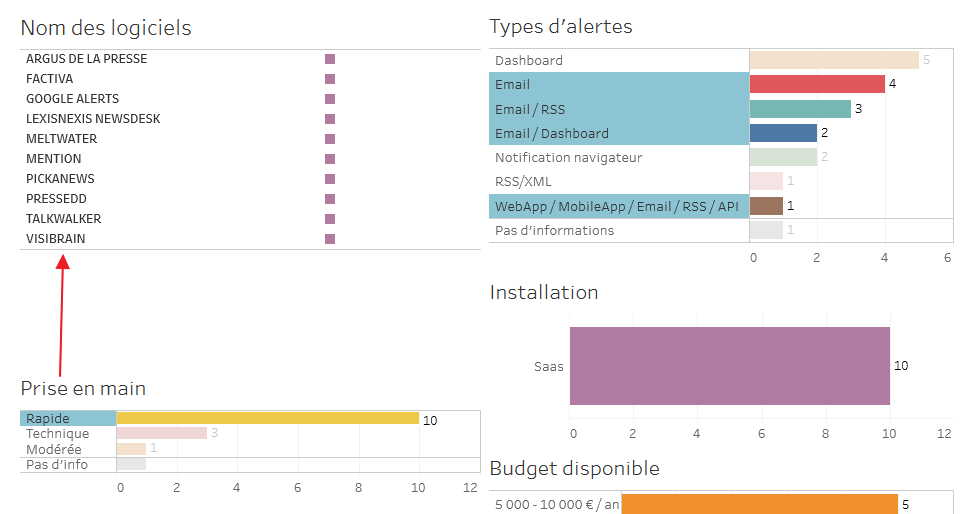Select VISIBRAIN in software list
The width and height of the screenshot is (978, 514).
pyautogui.click(x=56, y=238)
